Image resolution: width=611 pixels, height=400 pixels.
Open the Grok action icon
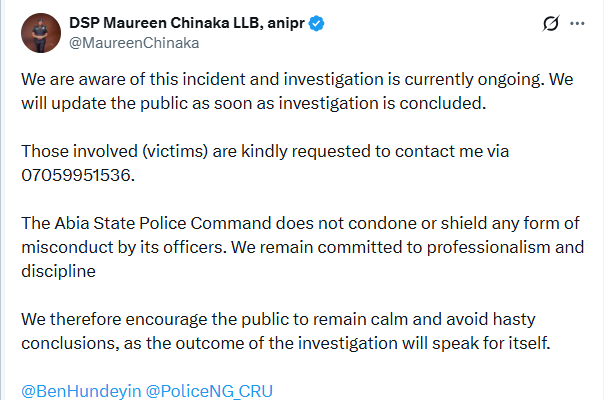(548, 23)
